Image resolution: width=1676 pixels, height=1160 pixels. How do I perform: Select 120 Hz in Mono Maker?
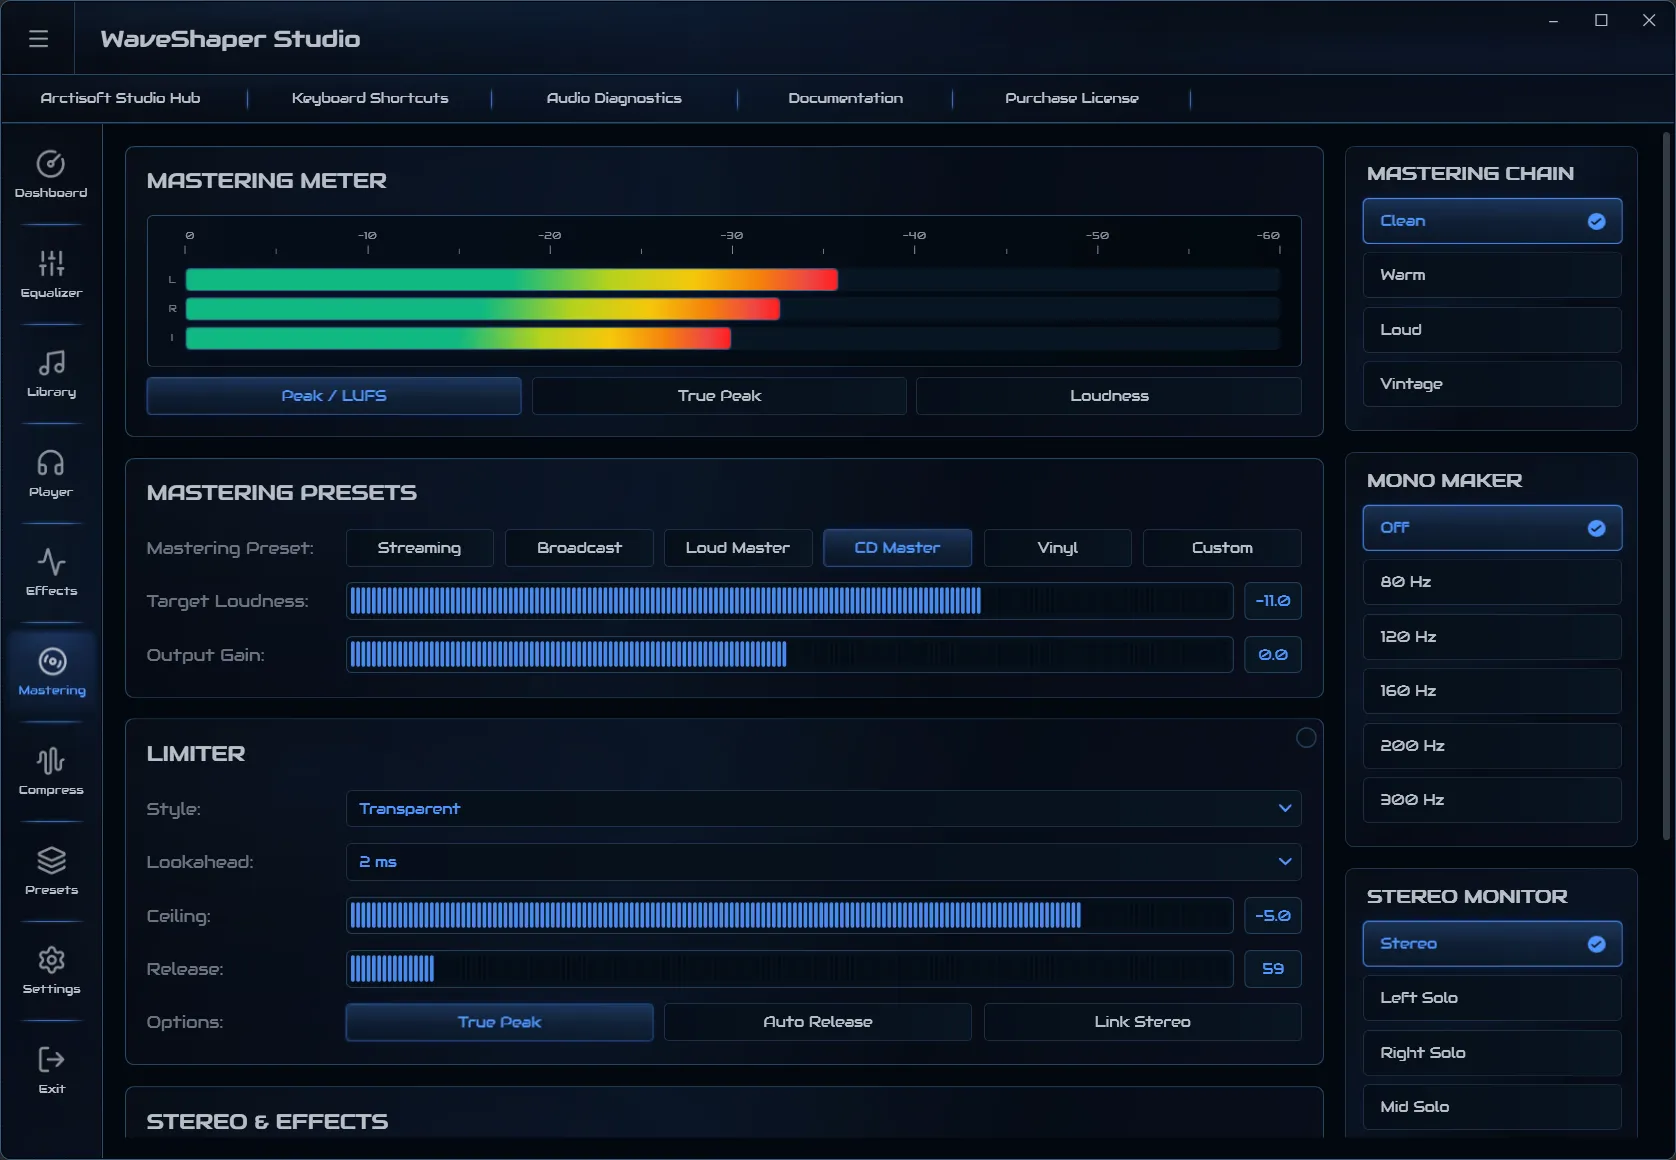[x=1492, y=637]
